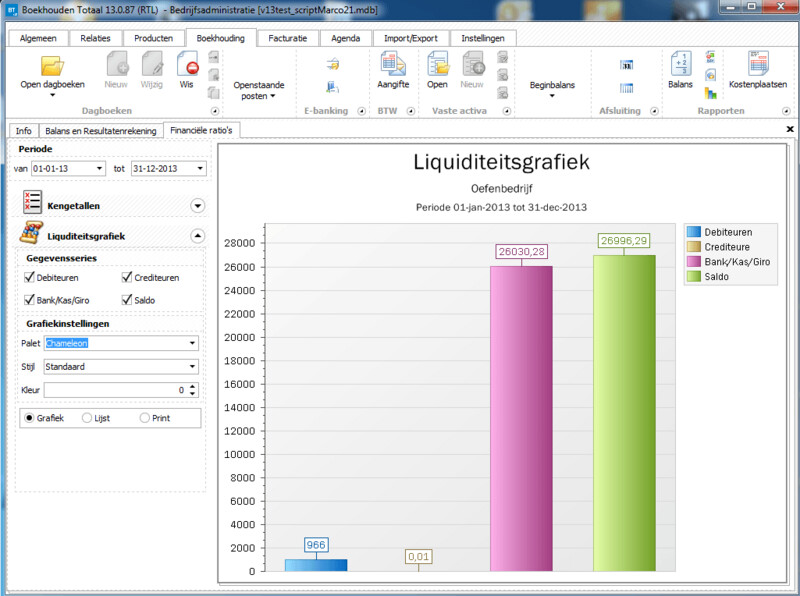Click the Crediteure tan legend swatch
800x596 pixels.
[694, 246]
